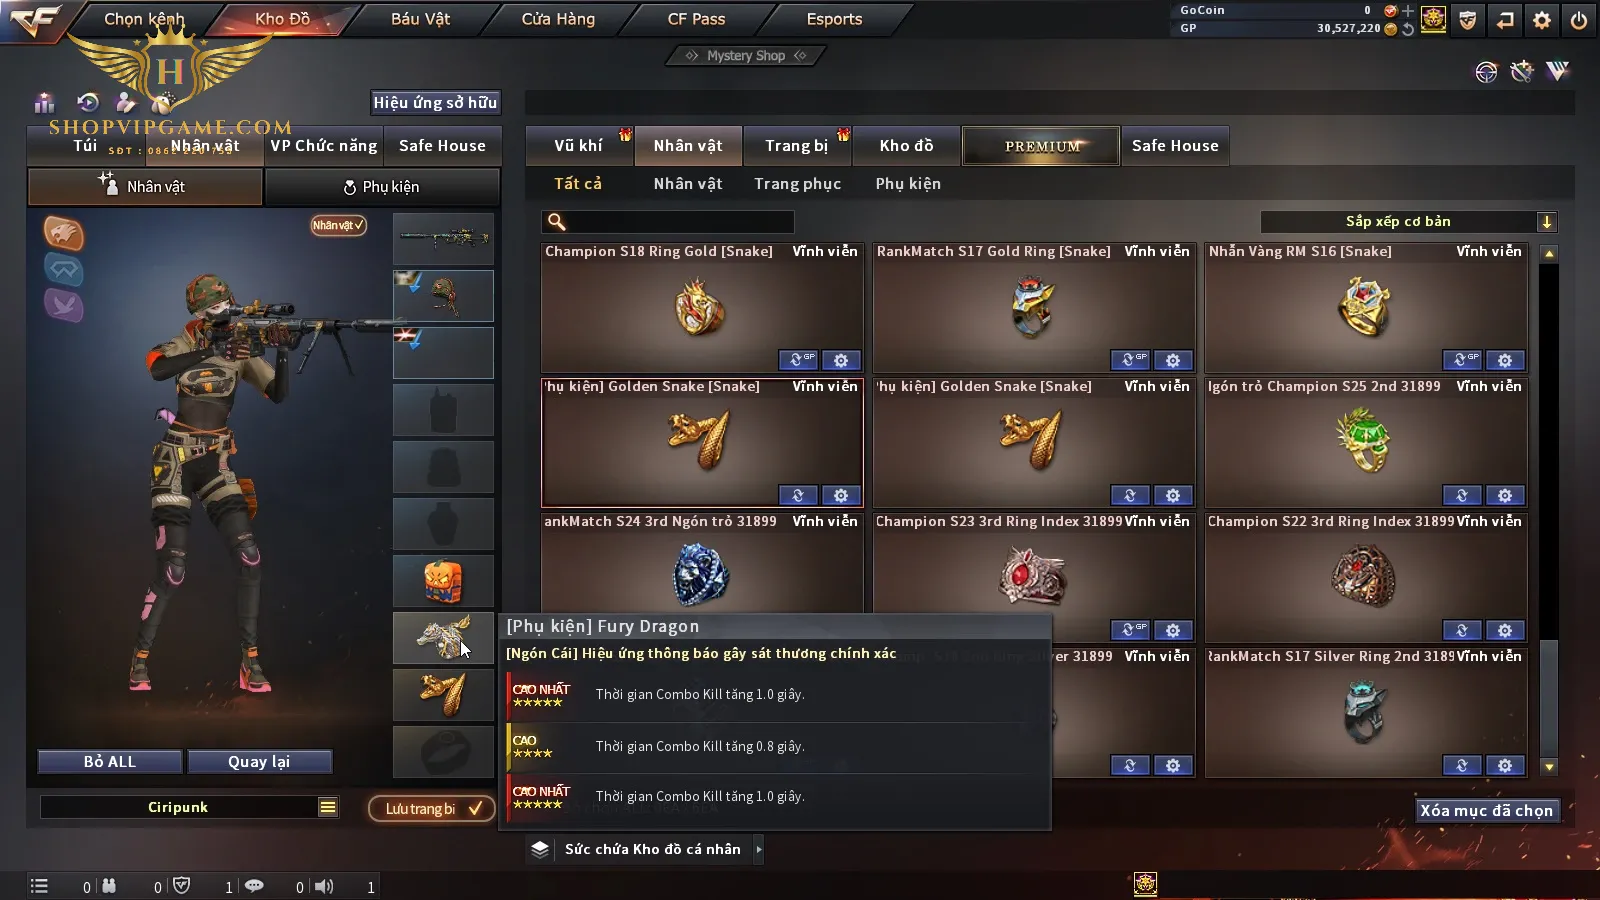The height and width of the screenshot is (900, 1600).
Task: Expand the Mystery Shop selector
Action: 745,56
